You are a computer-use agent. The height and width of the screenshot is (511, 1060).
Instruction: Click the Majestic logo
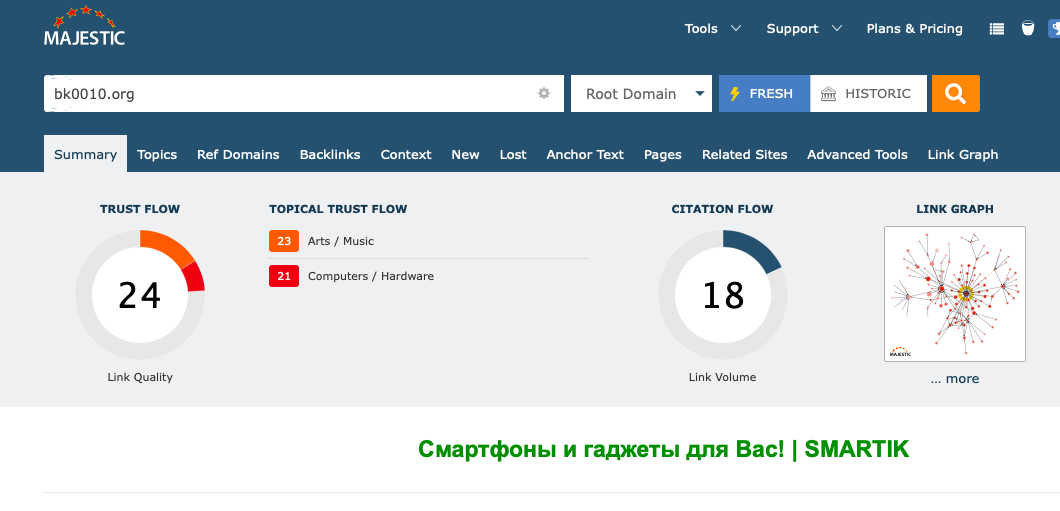click(x=85, y=26)
